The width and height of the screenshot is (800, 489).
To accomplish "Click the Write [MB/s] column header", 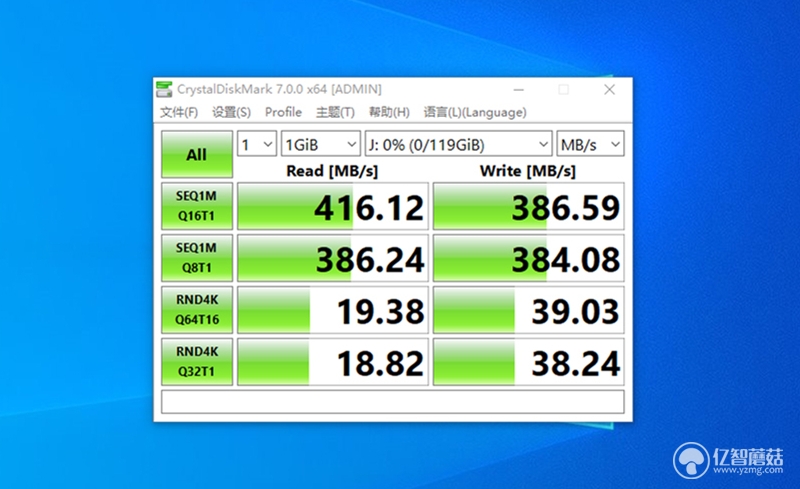I will [528, 171].
